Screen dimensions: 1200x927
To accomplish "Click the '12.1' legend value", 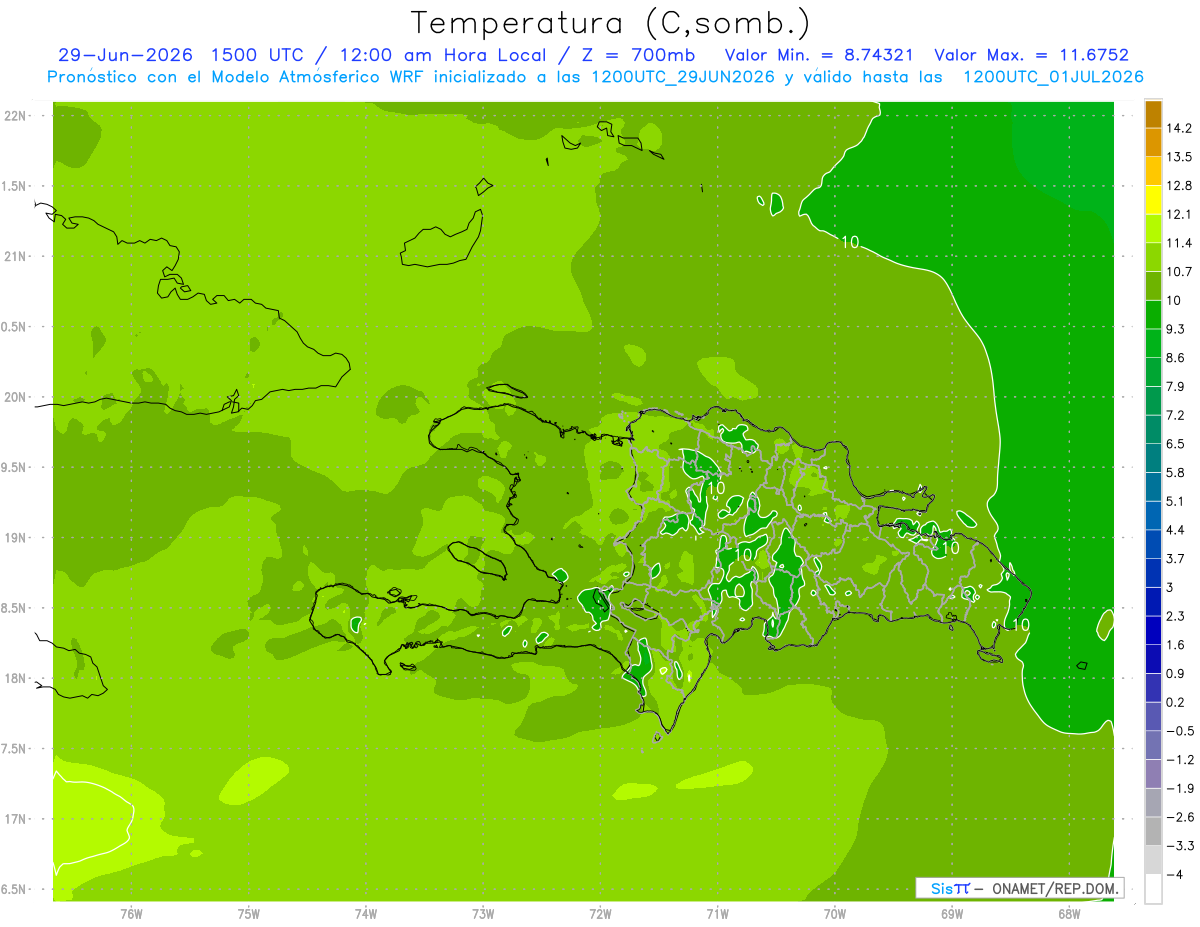I will (x=1178, y=214).
